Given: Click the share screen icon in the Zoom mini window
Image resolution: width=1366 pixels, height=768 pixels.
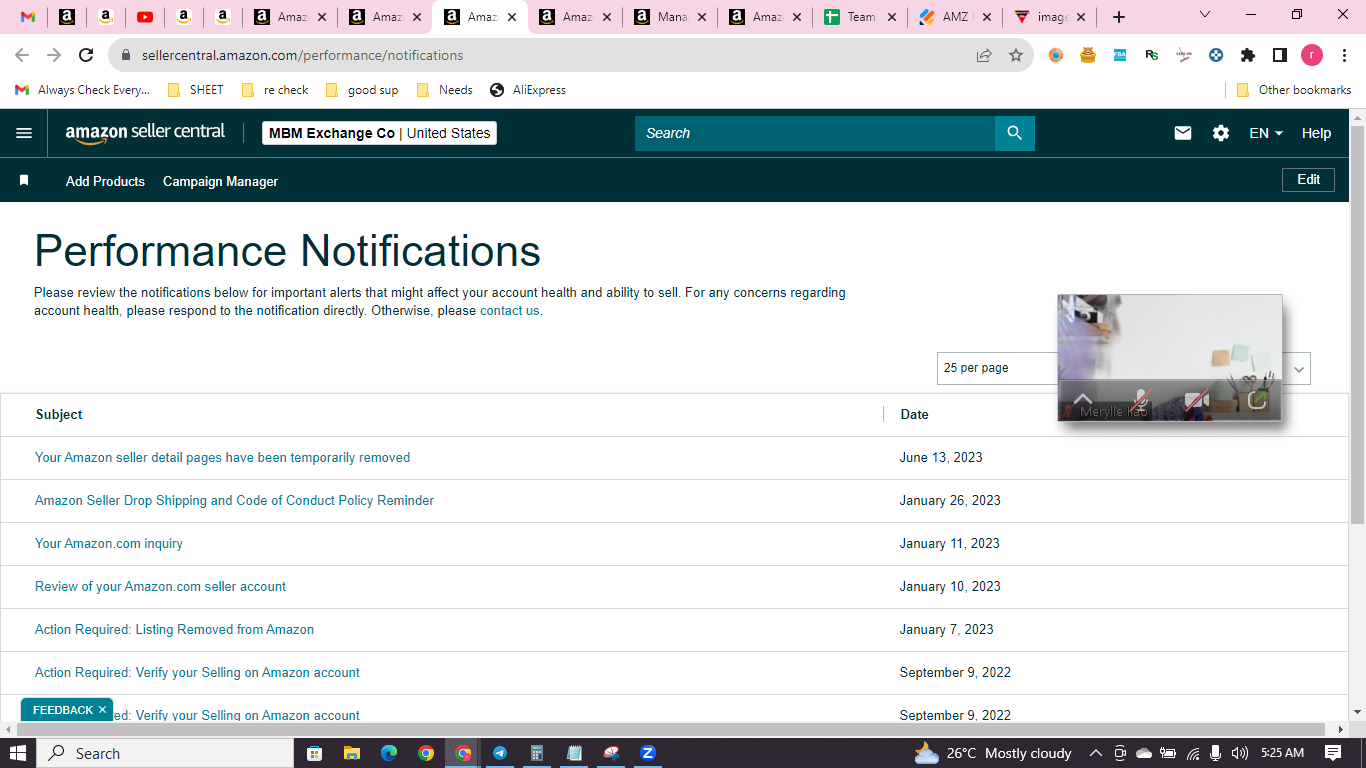Looking at the screenshot, I should tap(1257, 400).
